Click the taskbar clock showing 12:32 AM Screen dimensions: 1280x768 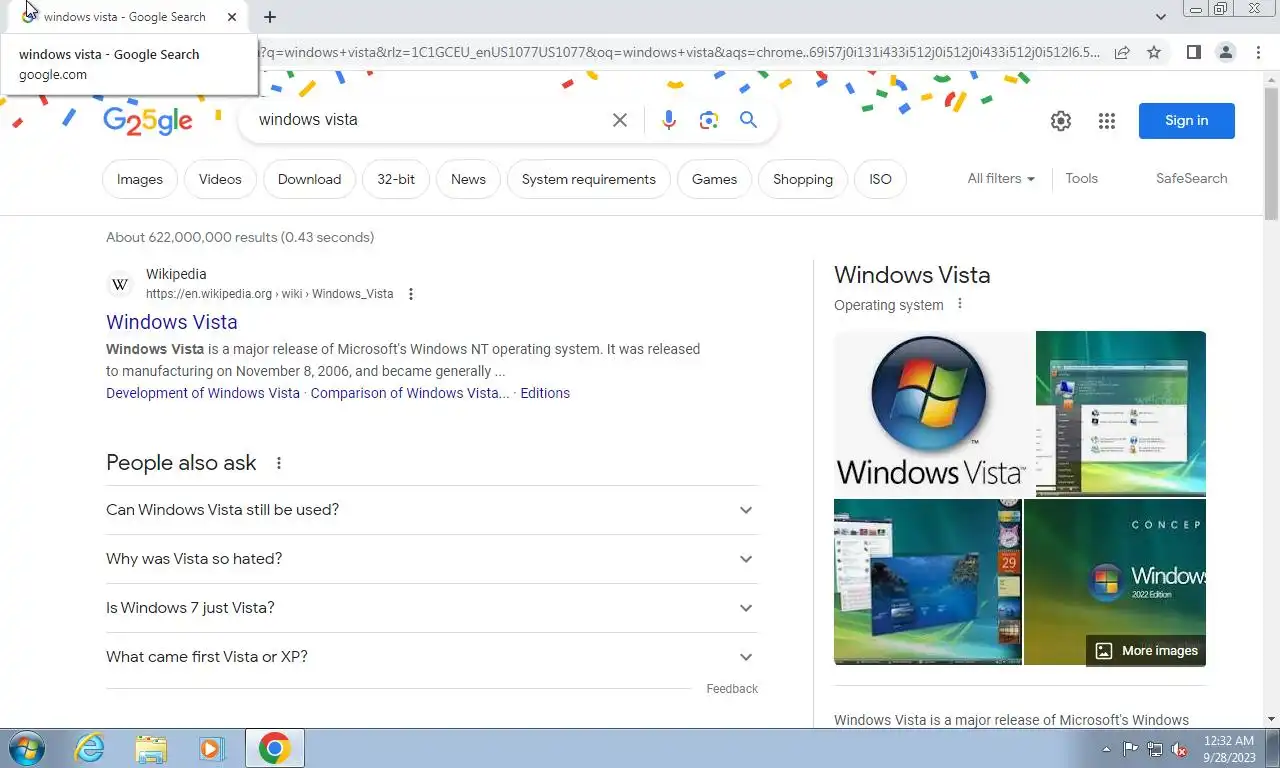click(1229, 749)
